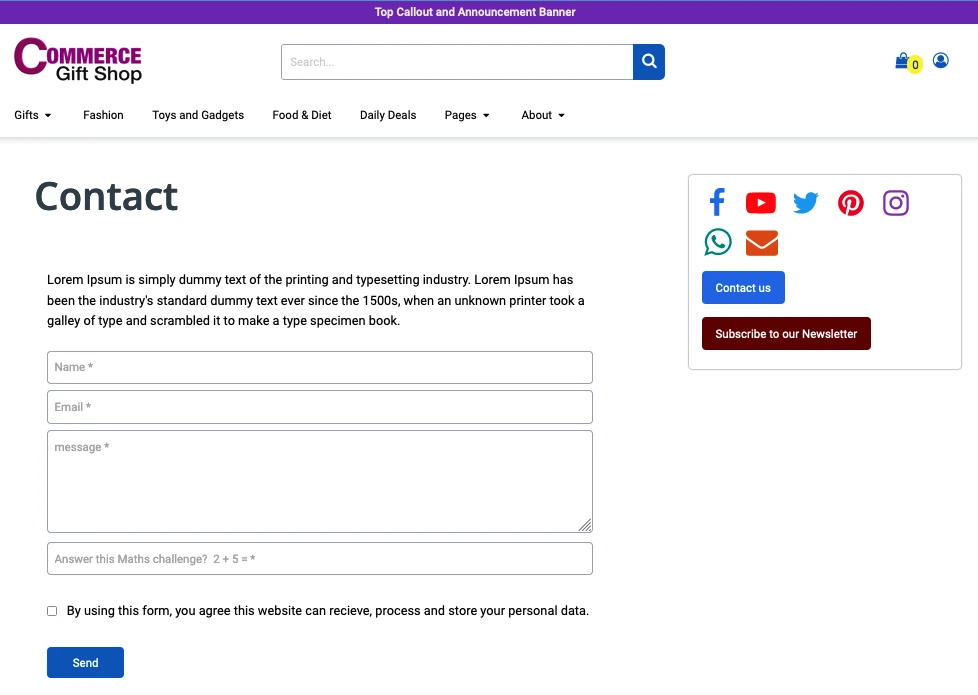Image resolution: width=978 pixels, height=695 pixels.
Task: Open the shopping cart icon
Action: (902, 61)
